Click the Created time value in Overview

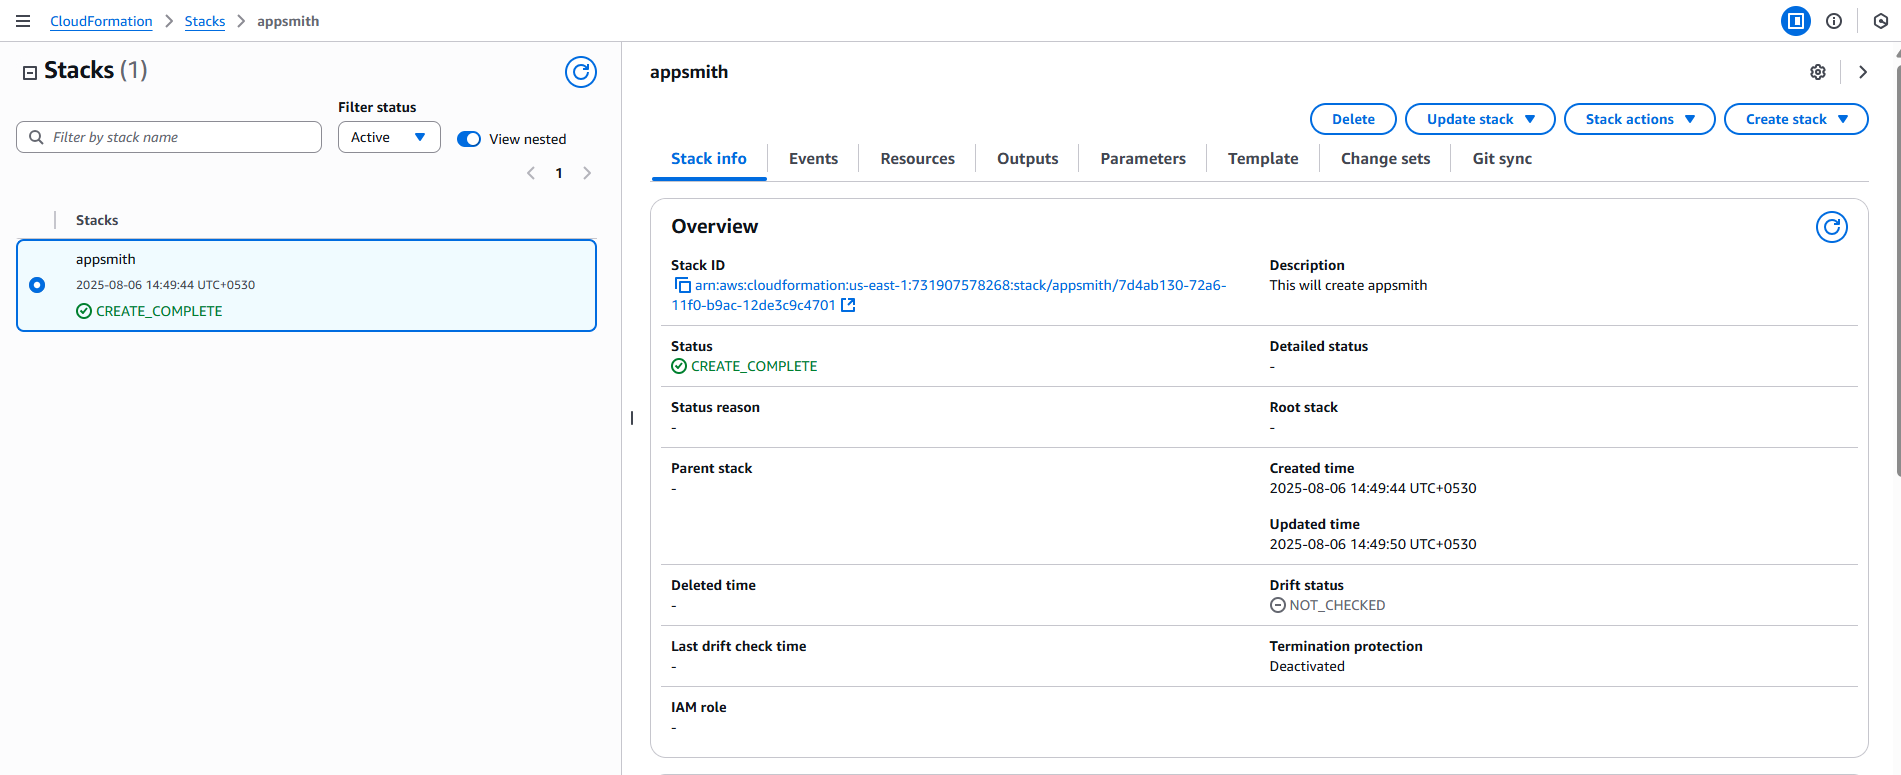point(1373,488)
